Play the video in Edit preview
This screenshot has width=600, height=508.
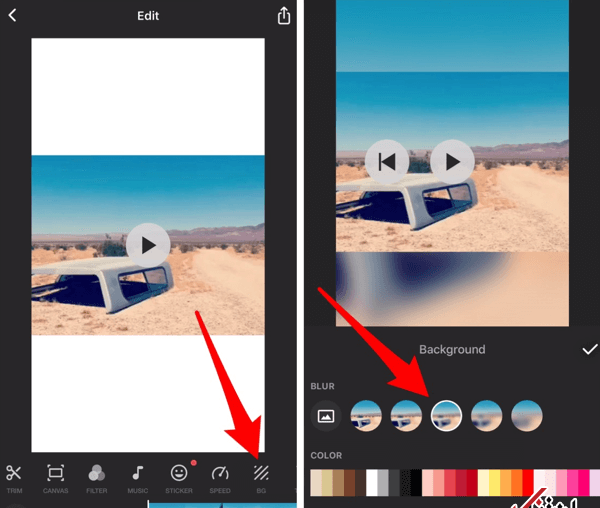tap(148, 245)
